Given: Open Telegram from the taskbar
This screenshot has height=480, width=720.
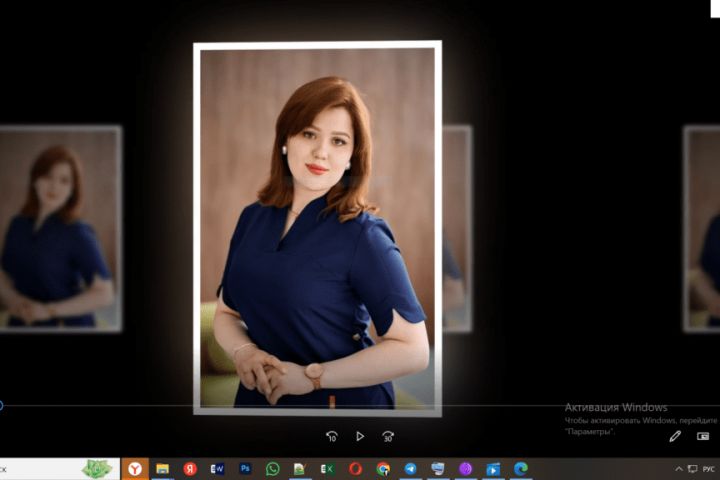Looking at the screenshot, I should tap(410, 468).
